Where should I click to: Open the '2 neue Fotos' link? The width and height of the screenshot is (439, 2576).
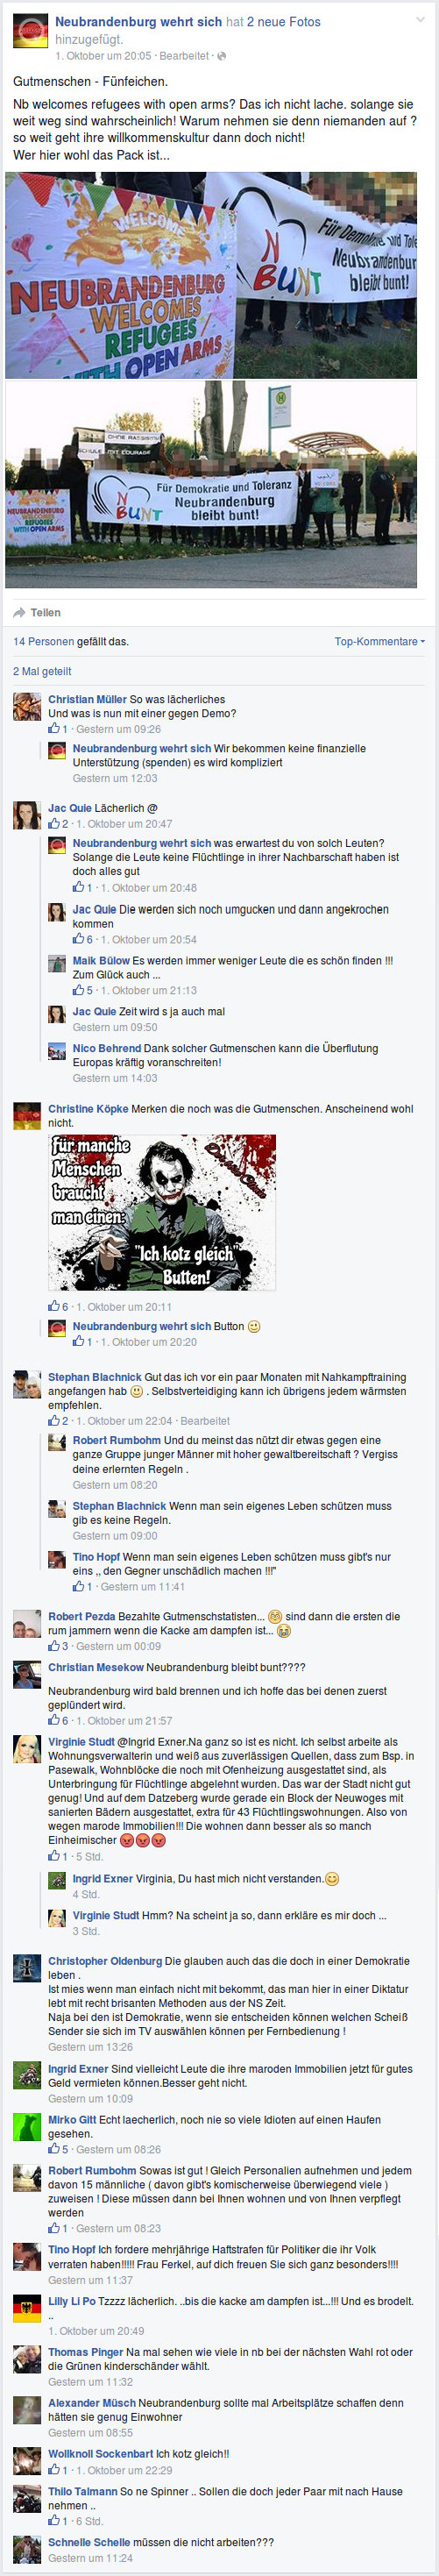pyautogui.click(x=284, y=22)
